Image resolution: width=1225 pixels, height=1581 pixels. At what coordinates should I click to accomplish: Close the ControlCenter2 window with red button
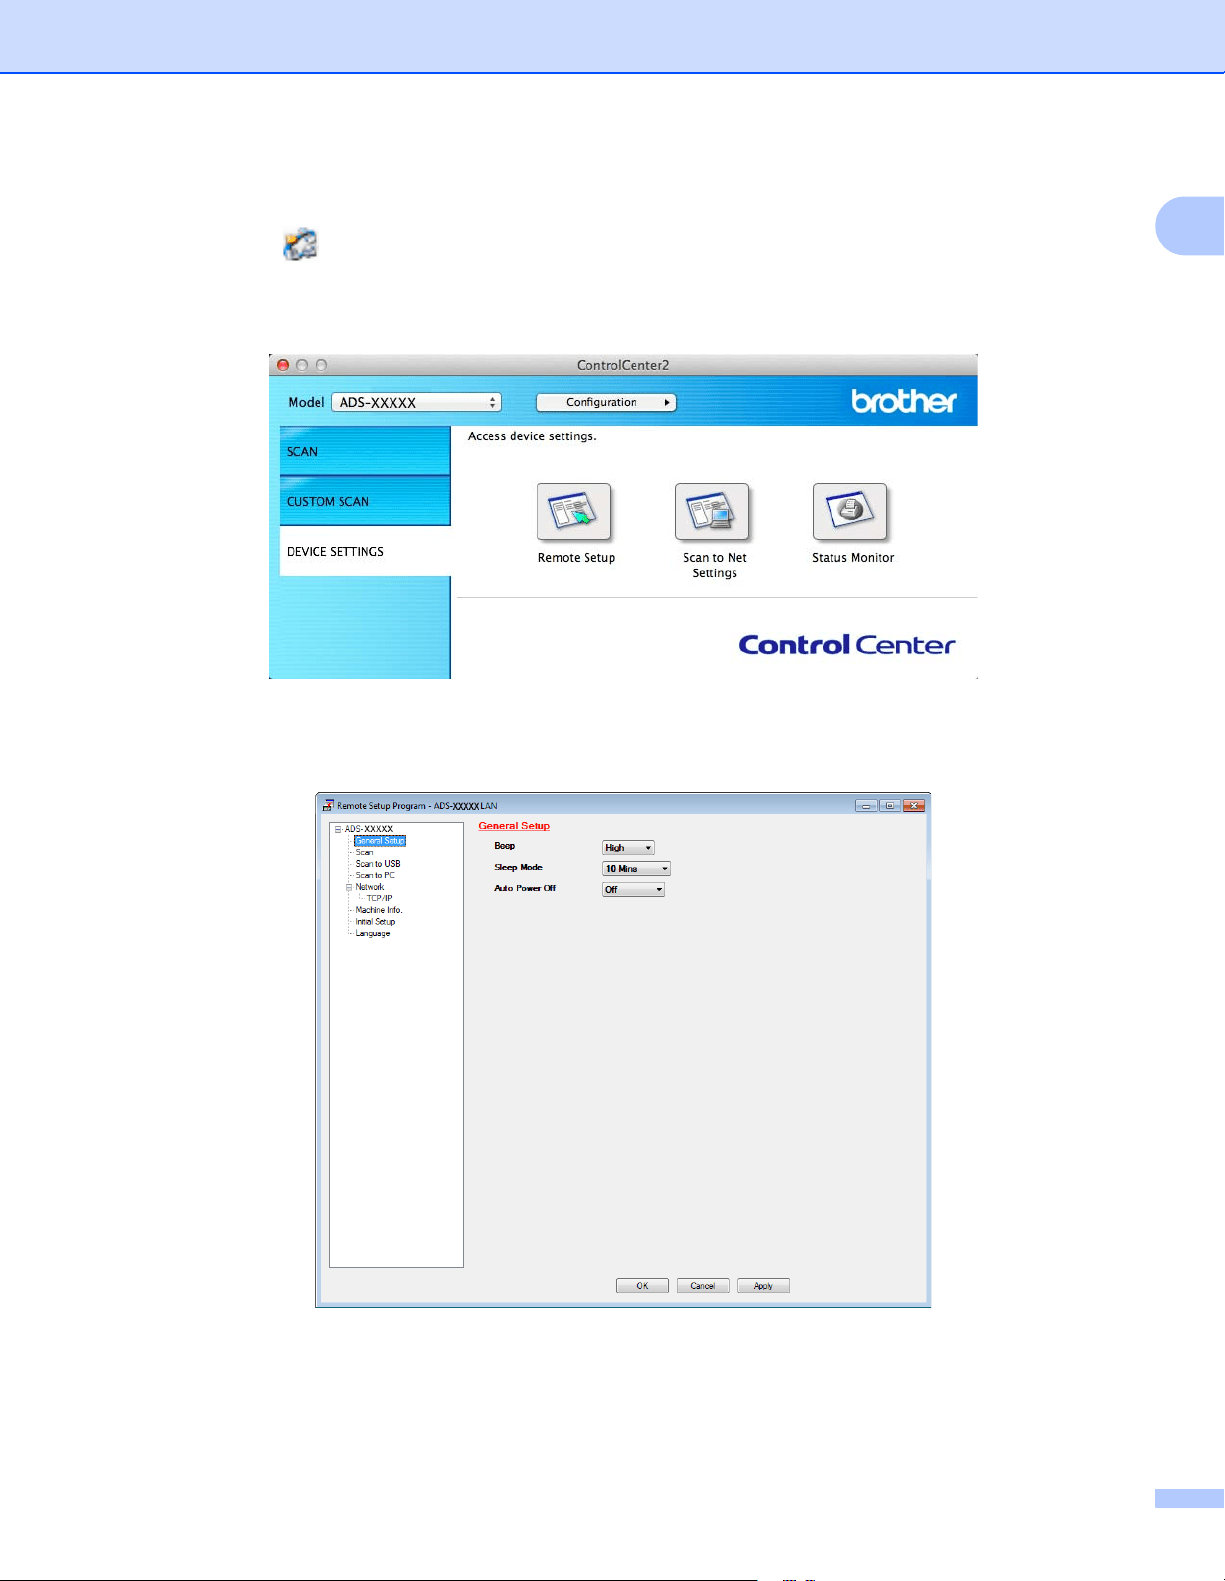click(283, 366)
